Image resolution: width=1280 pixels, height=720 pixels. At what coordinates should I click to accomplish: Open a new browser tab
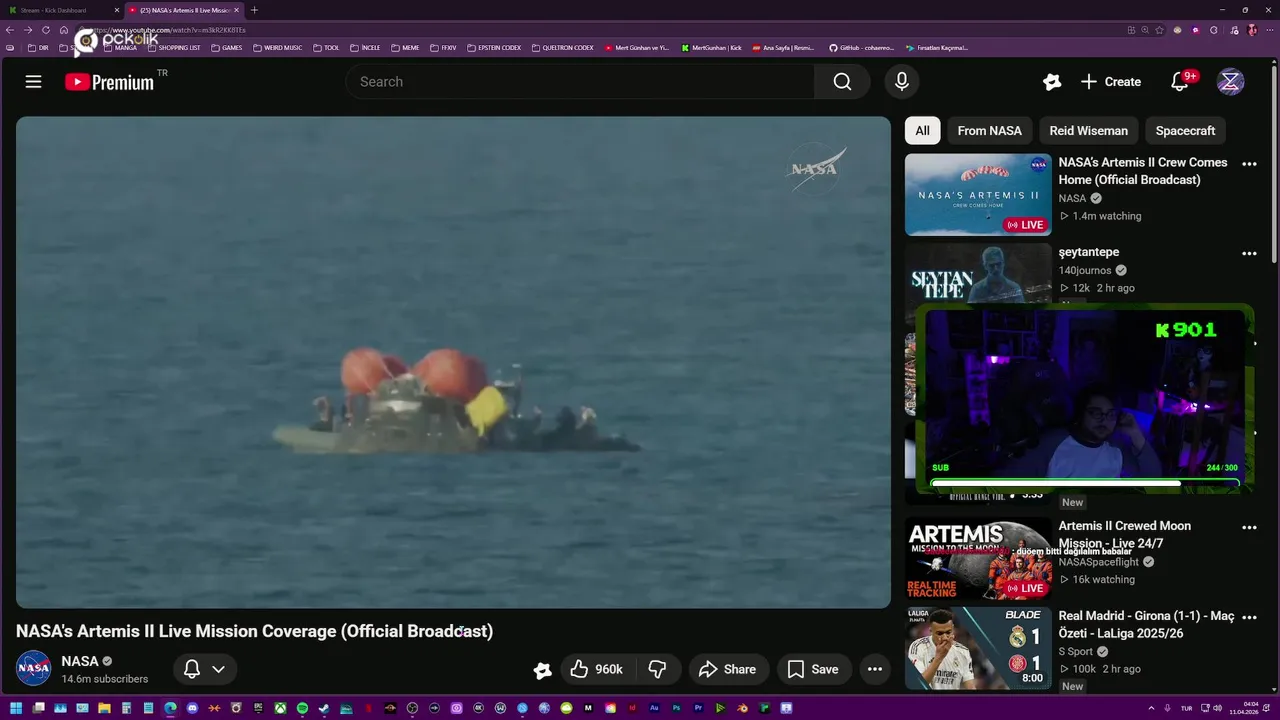pyautogui.click(x=254, y=10)
